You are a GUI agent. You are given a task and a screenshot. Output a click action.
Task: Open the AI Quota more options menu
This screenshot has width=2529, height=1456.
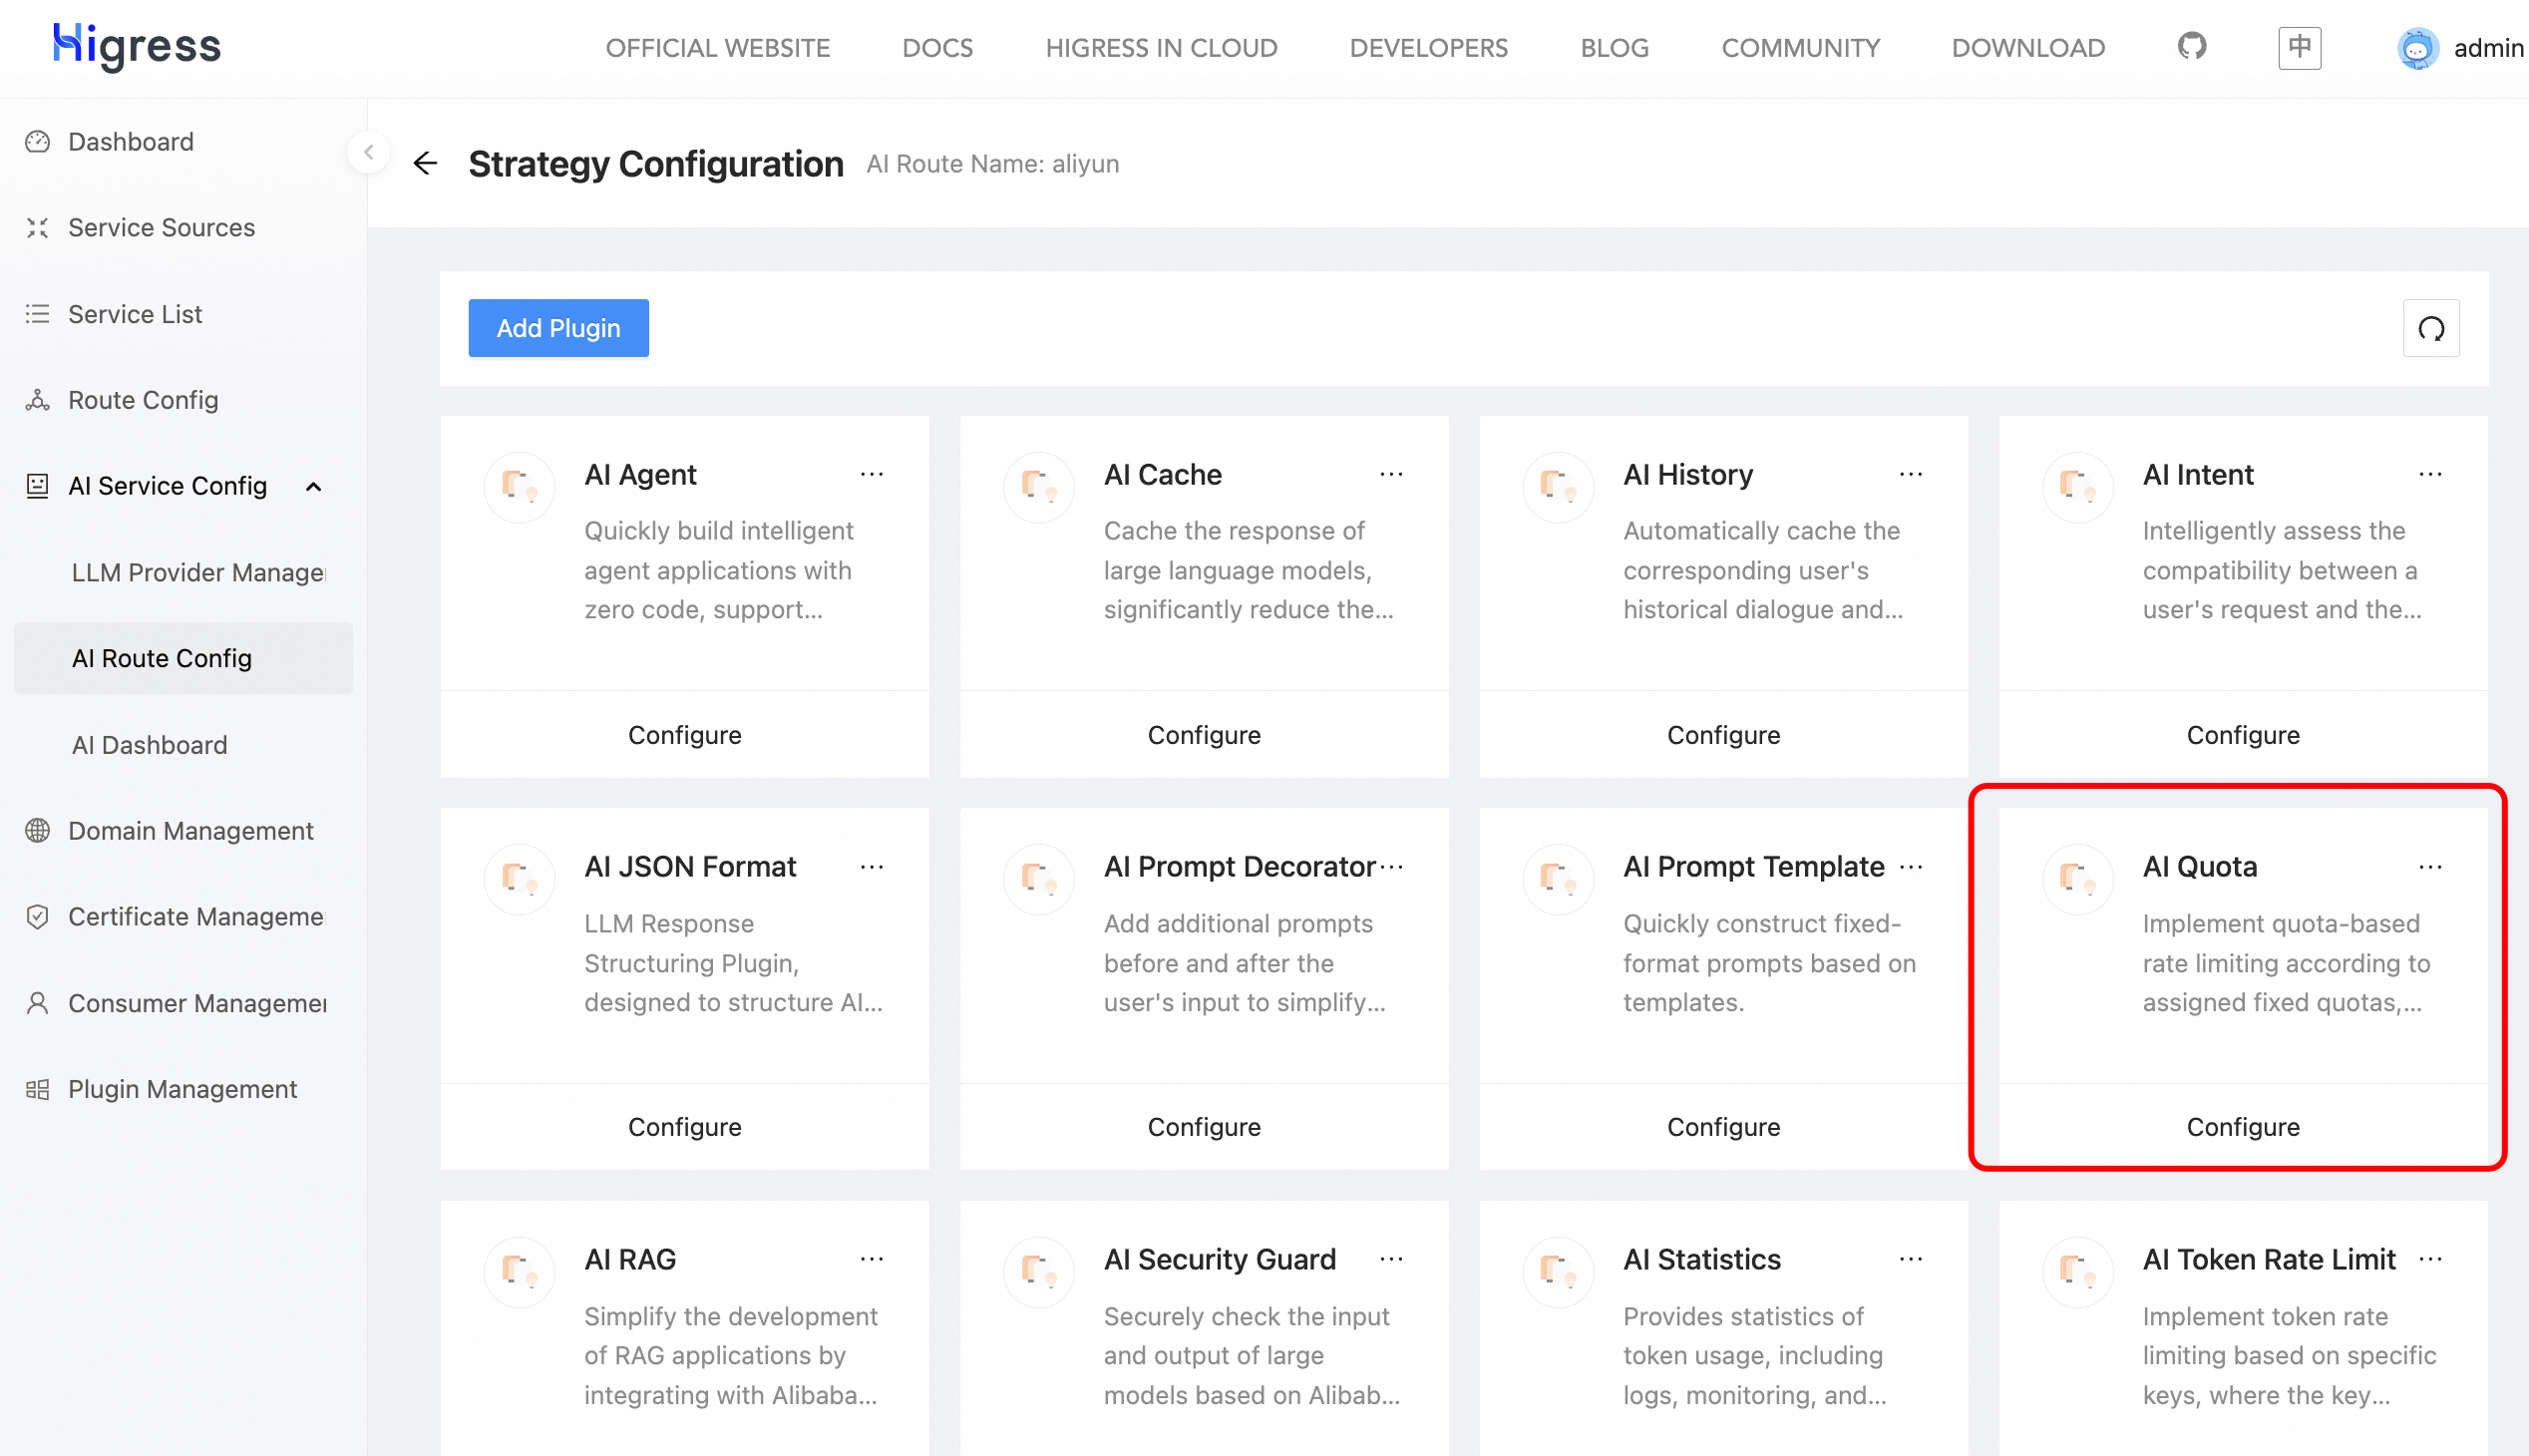(2430, 867)
